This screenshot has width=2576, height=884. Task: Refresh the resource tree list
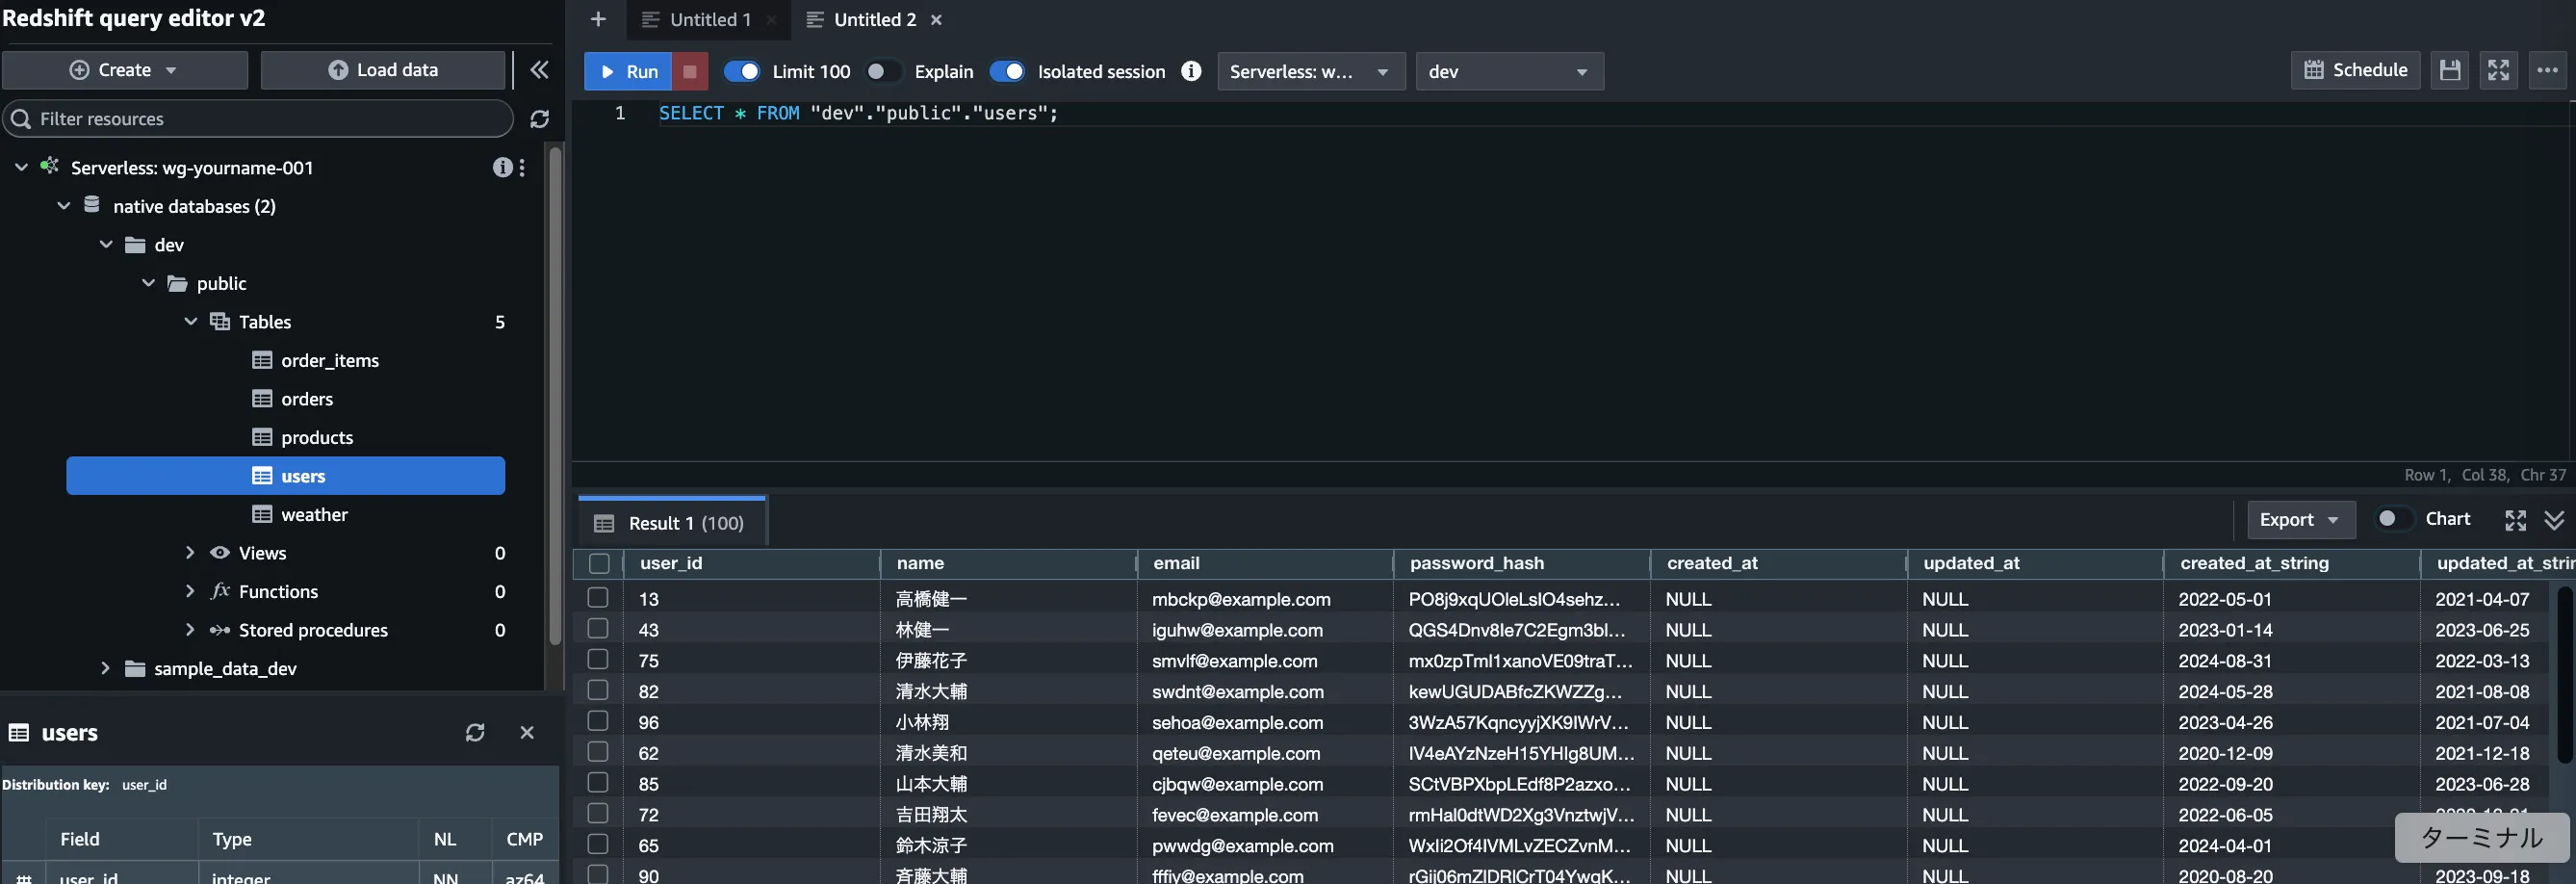click(x=540, y=119)
